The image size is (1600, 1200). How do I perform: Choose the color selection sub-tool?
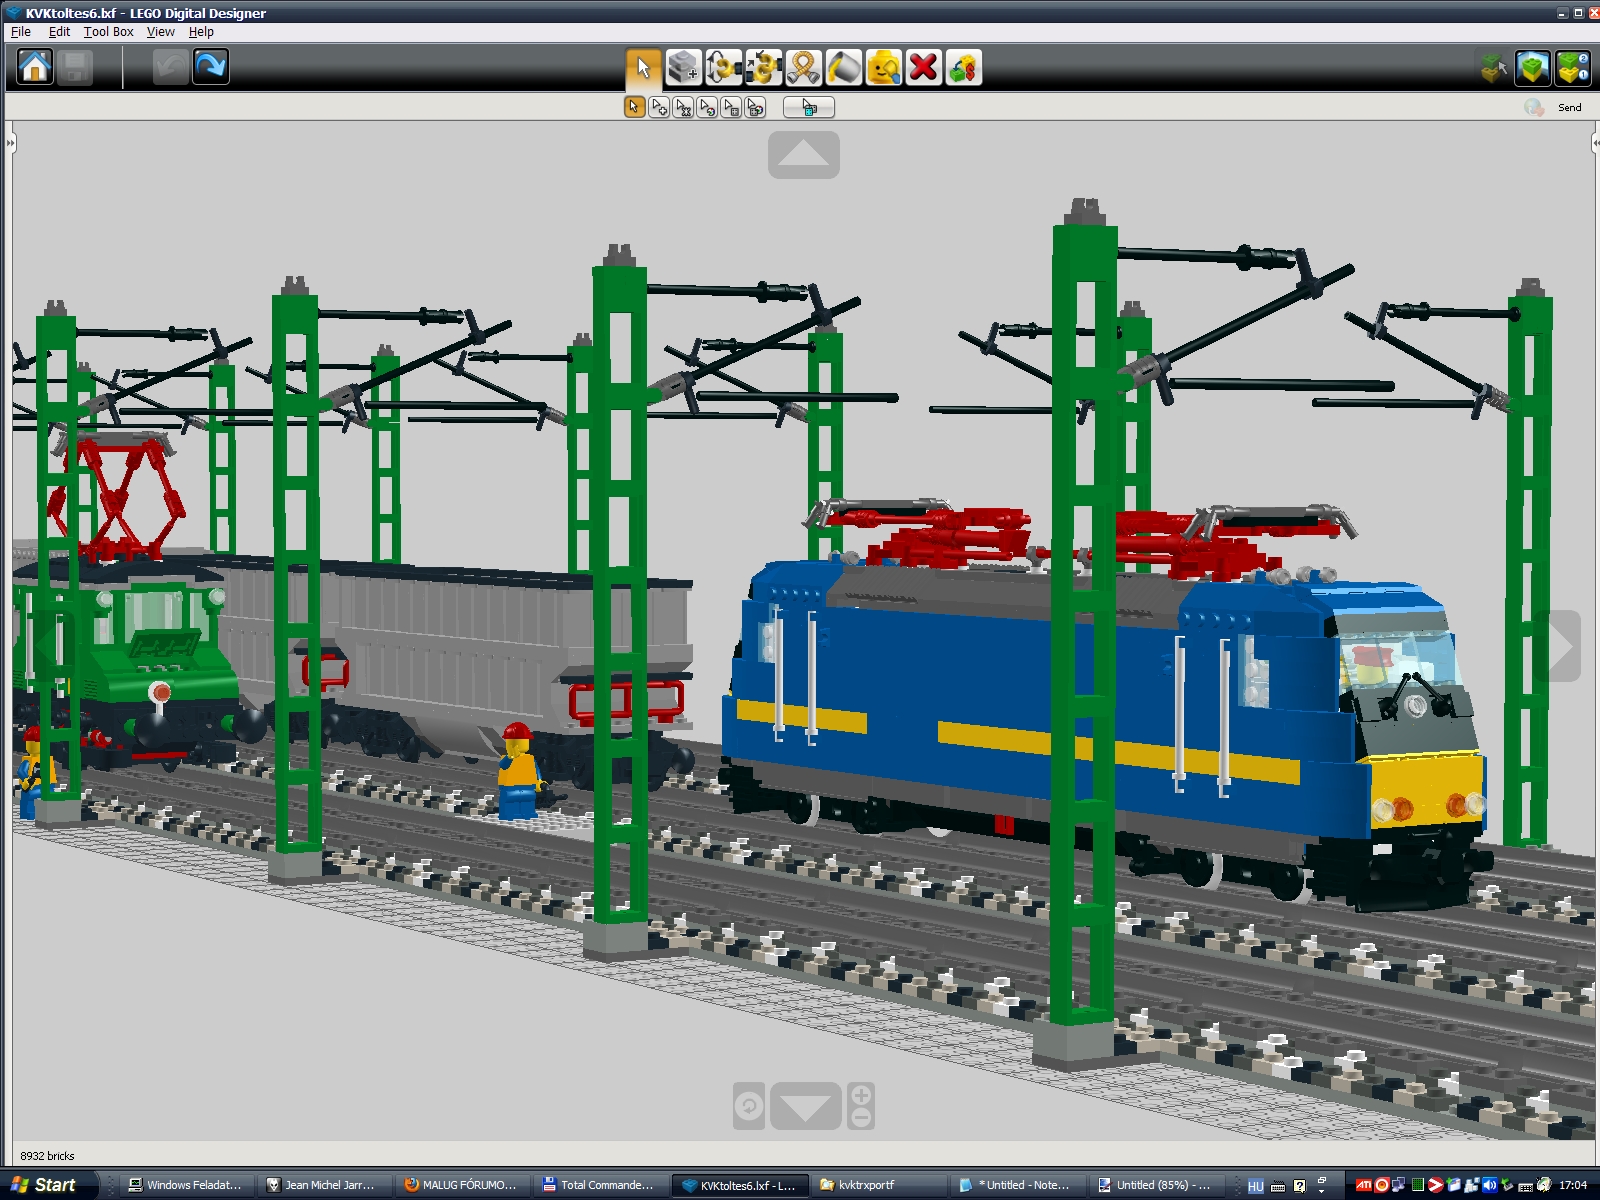(707, 107)
